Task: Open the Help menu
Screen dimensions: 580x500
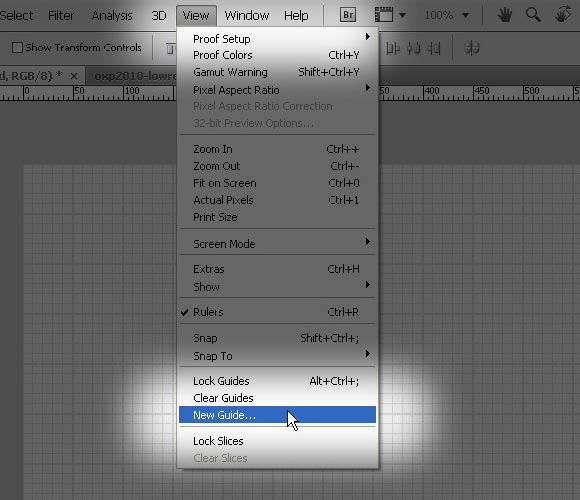Action: point(296,16)
